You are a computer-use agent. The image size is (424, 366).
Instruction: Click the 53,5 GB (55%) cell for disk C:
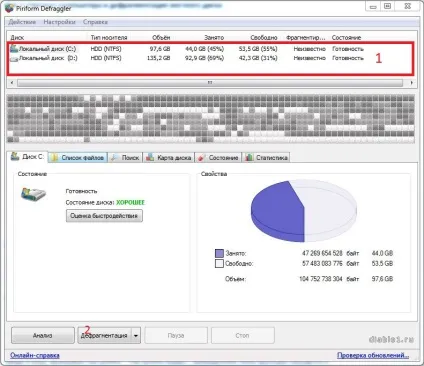pyautogui.click(x=258, y=49)
